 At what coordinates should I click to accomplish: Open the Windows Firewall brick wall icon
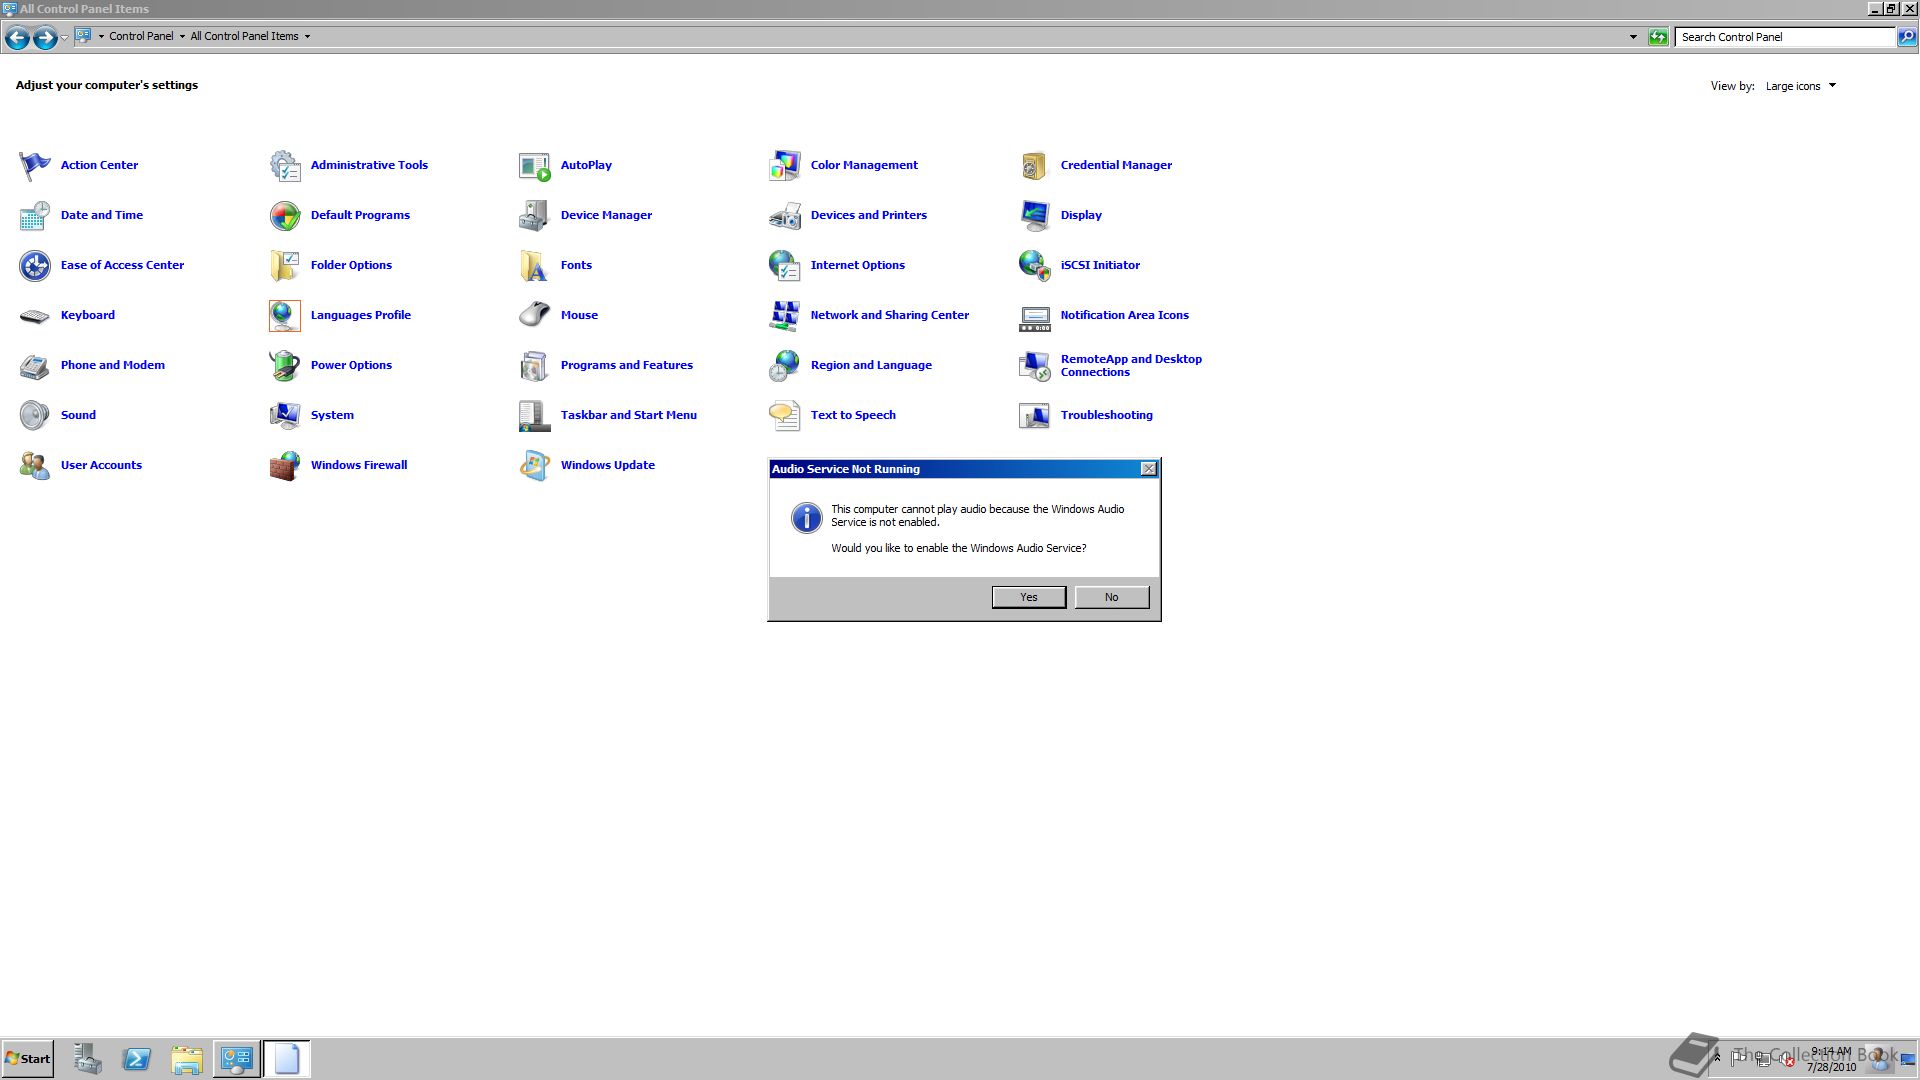click(285, 465)
